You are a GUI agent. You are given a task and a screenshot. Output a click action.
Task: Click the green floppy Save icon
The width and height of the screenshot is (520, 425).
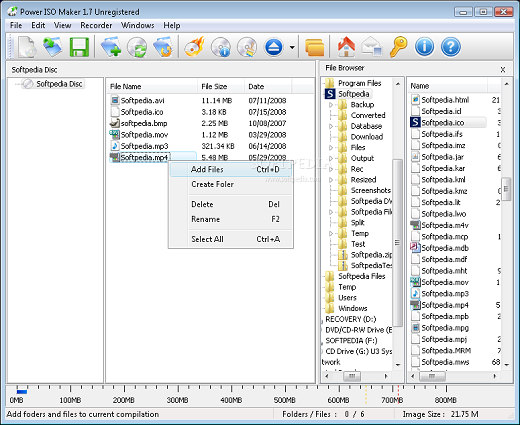tap(79, 47)
